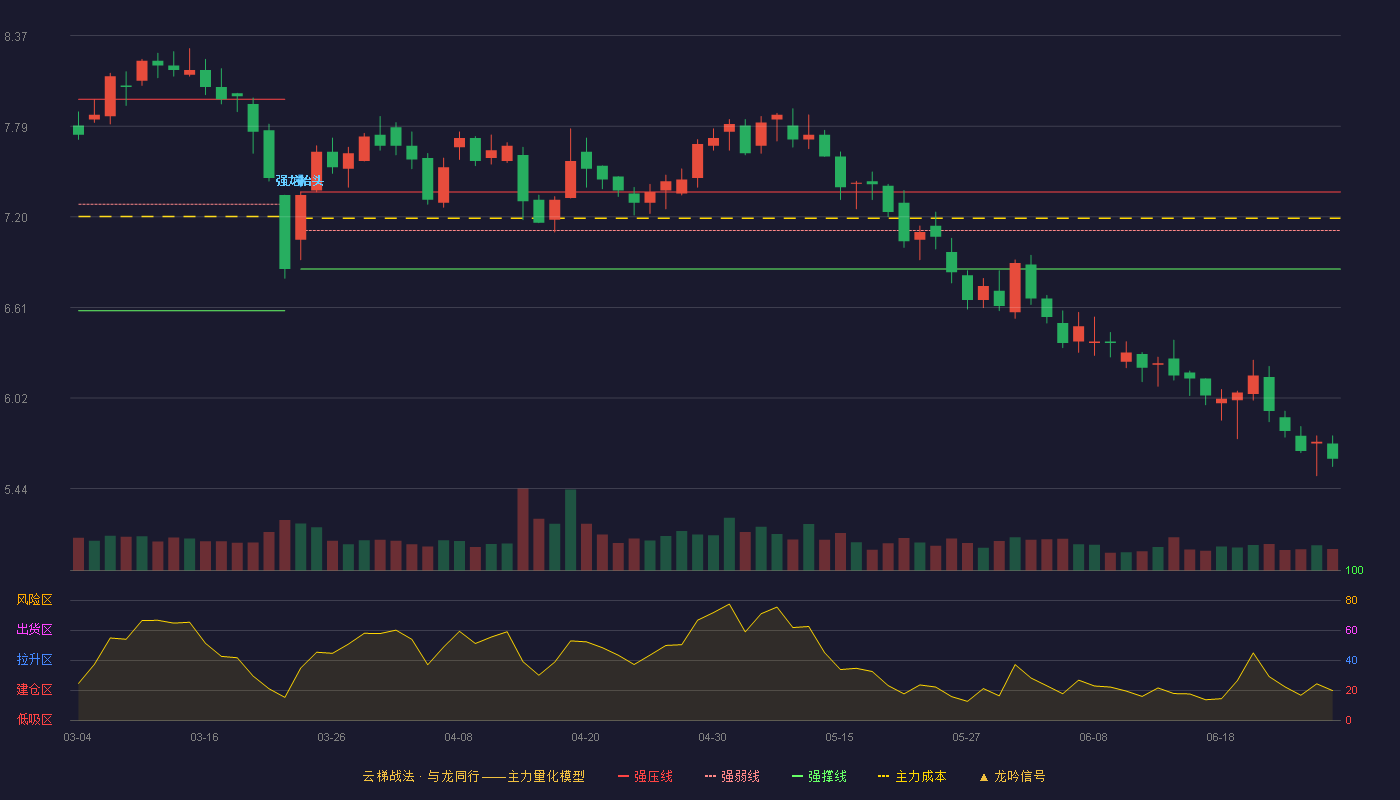Toggle the 龙吟信号 triangle legend entry
1400x800 pixels.
click(x=1012, y=776)
